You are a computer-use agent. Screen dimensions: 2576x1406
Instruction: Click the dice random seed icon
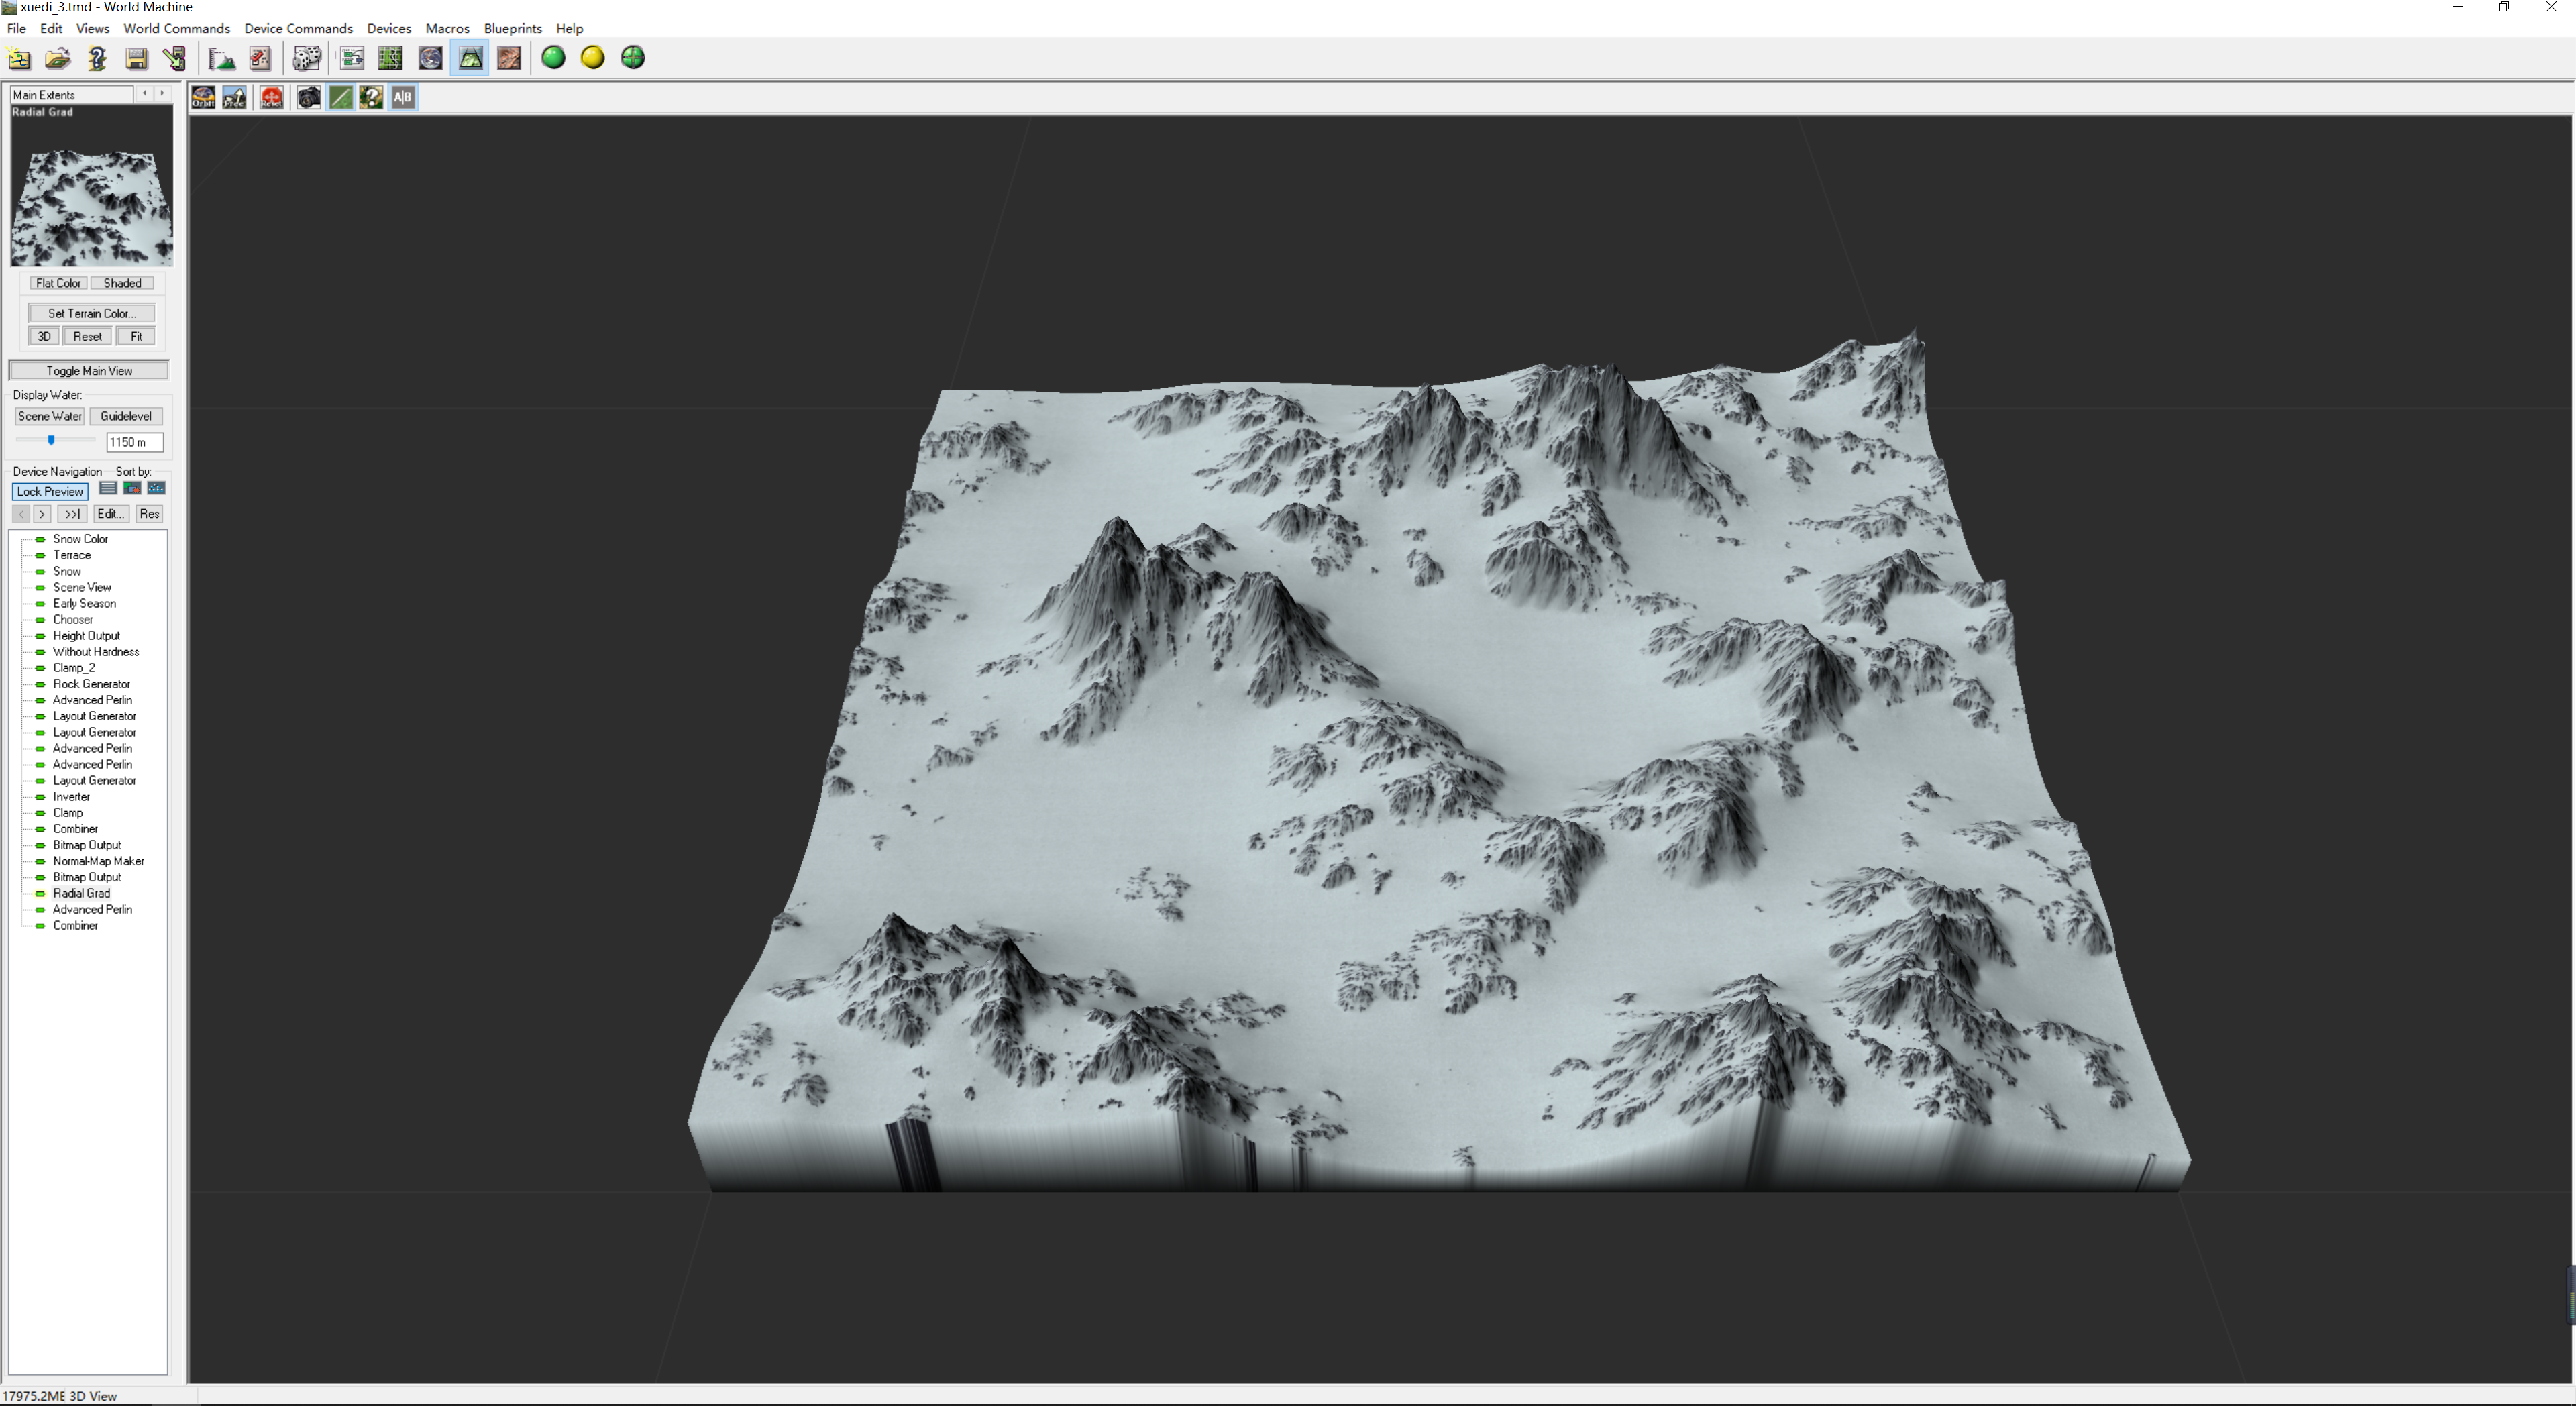pos(306,58)
